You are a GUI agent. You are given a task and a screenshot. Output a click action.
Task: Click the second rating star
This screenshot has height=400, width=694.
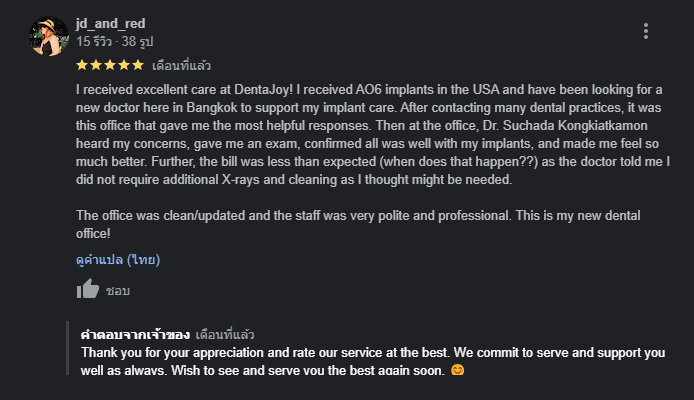(x=96, y=65)
